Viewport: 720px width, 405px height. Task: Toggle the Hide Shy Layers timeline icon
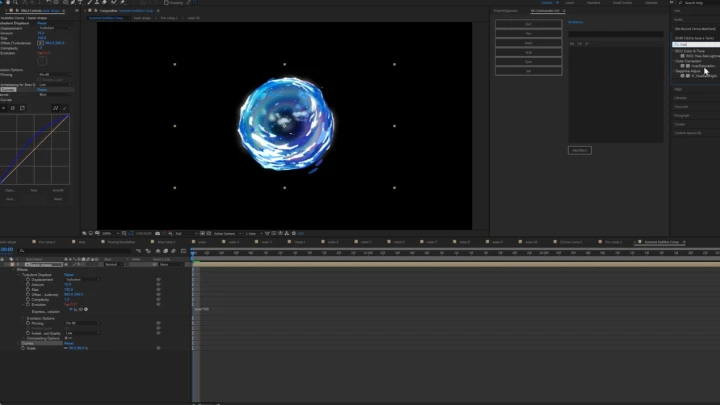[x=158, y=251]
